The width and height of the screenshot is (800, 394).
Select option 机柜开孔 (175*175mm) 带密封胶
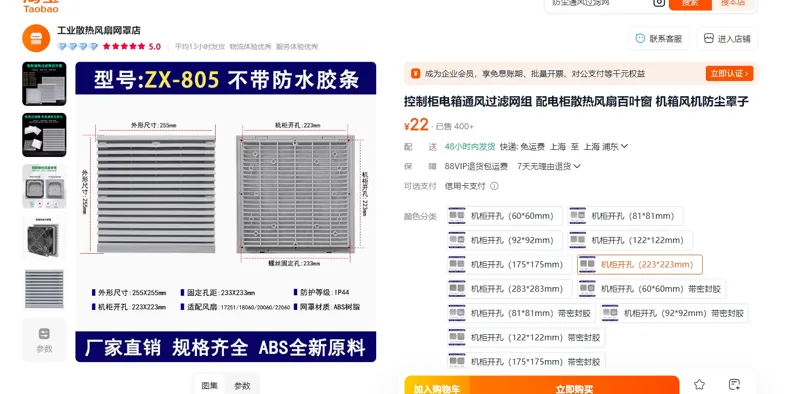point(526,361)
